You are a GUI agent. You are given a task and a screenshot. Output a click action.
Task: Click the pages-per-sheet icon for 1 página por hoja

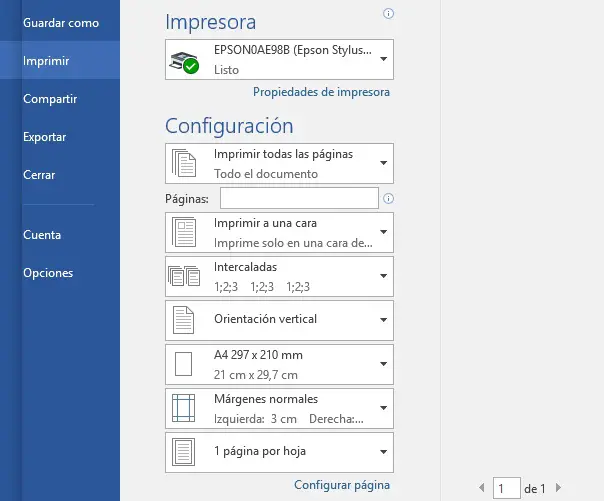pos(183,452)
